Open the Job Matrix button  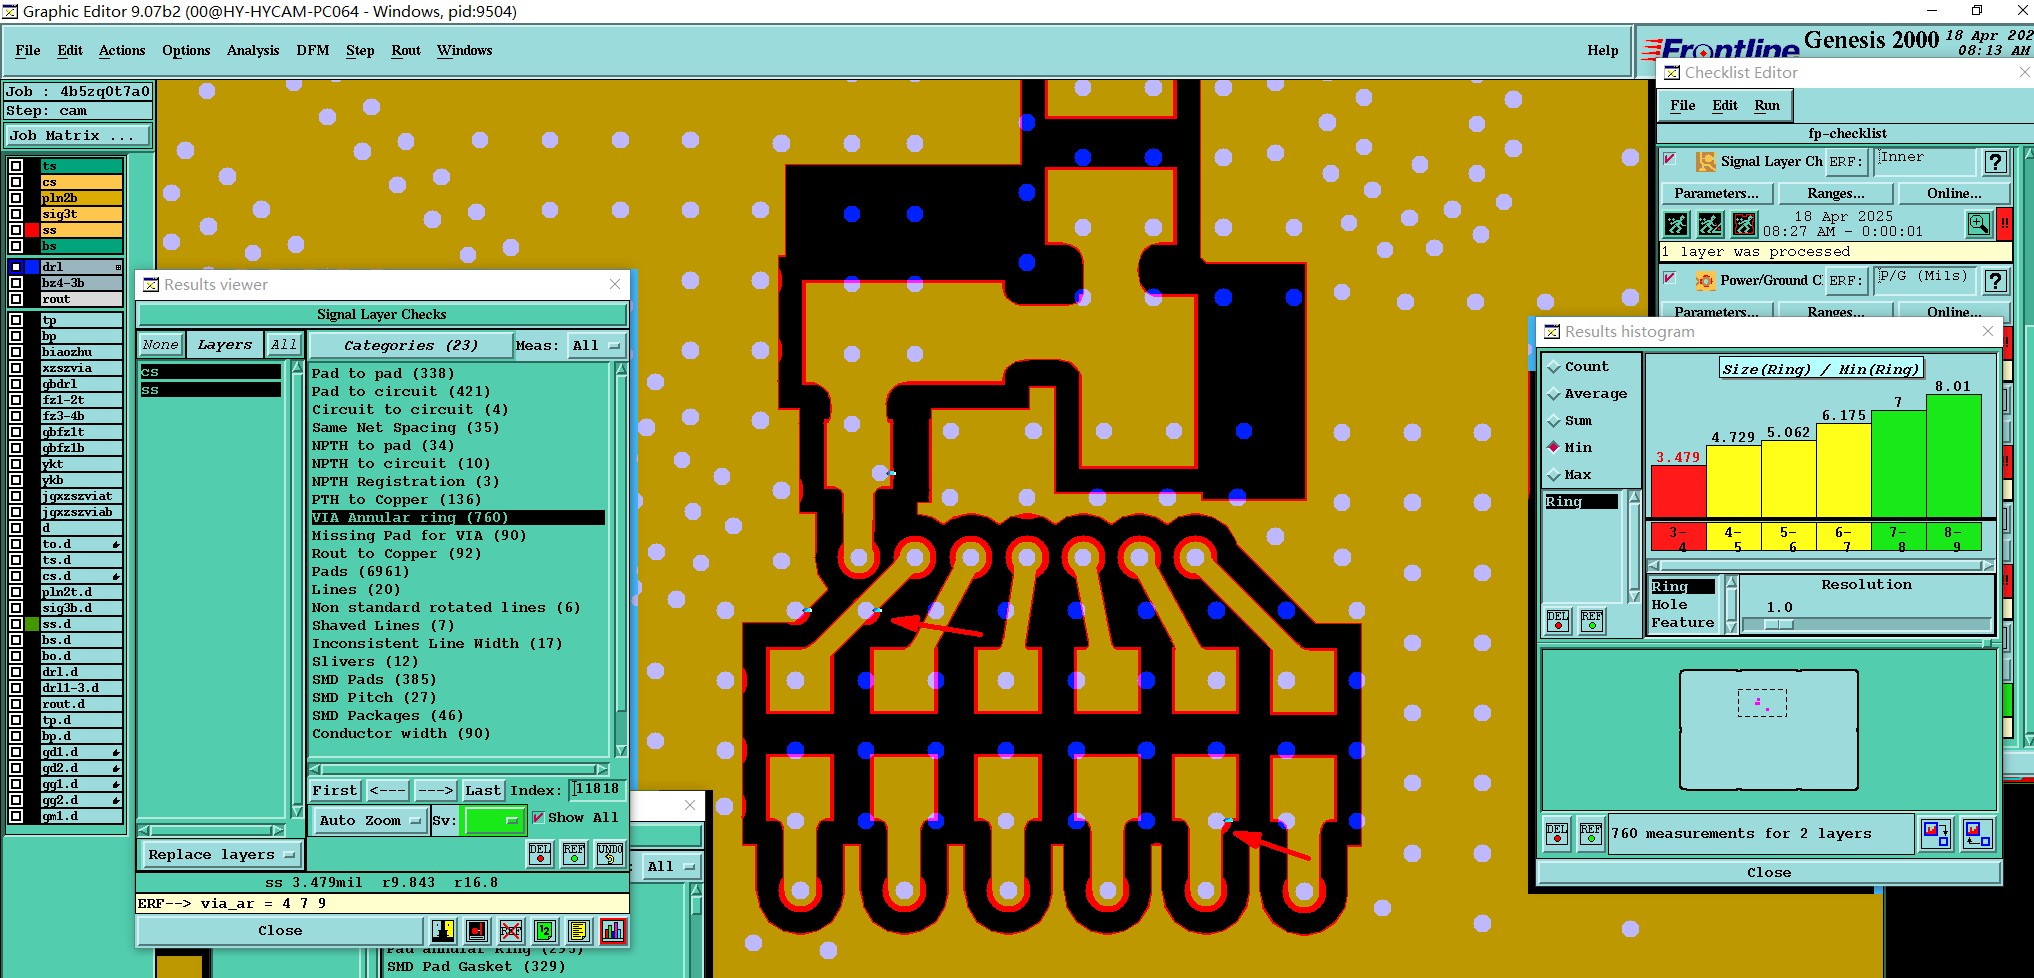tap(78, 135)
